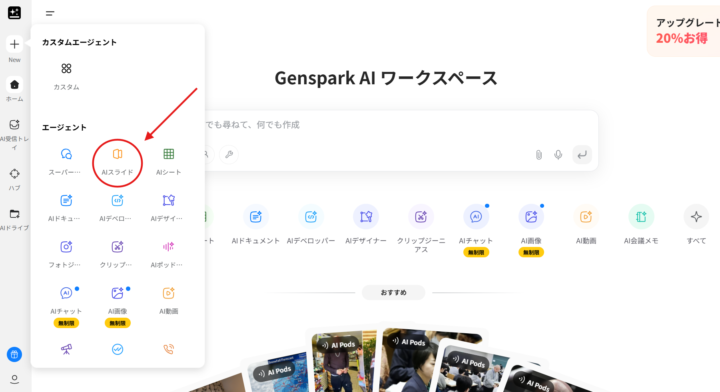Open the AIスライド agent

(x=118, y=162)
